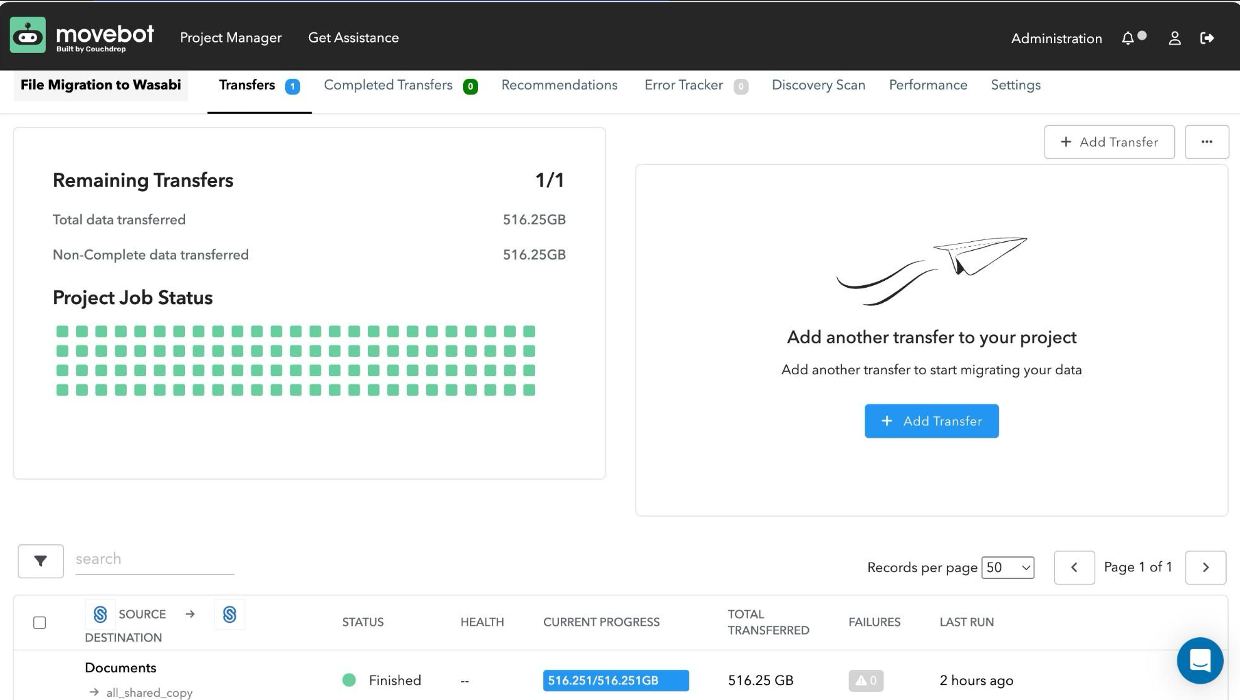Open the three-dots more options button
1240x700 pixels.
pos(1207,142)
